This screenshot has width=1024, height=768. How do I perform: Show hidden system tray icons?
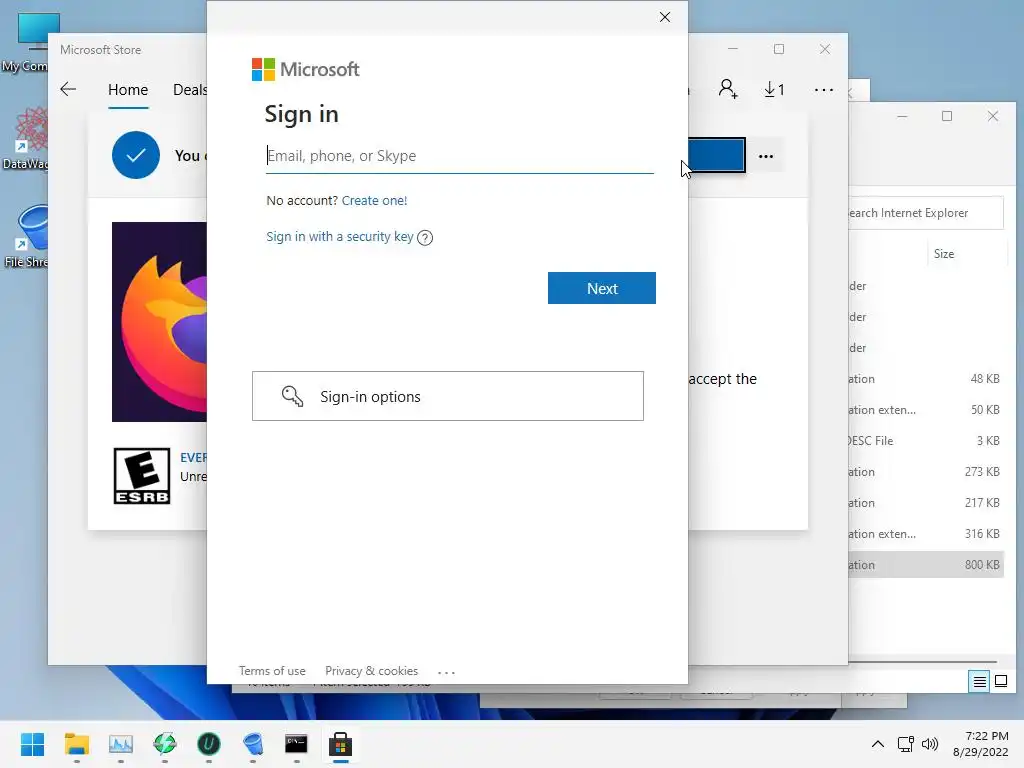(x=878, y=744)
